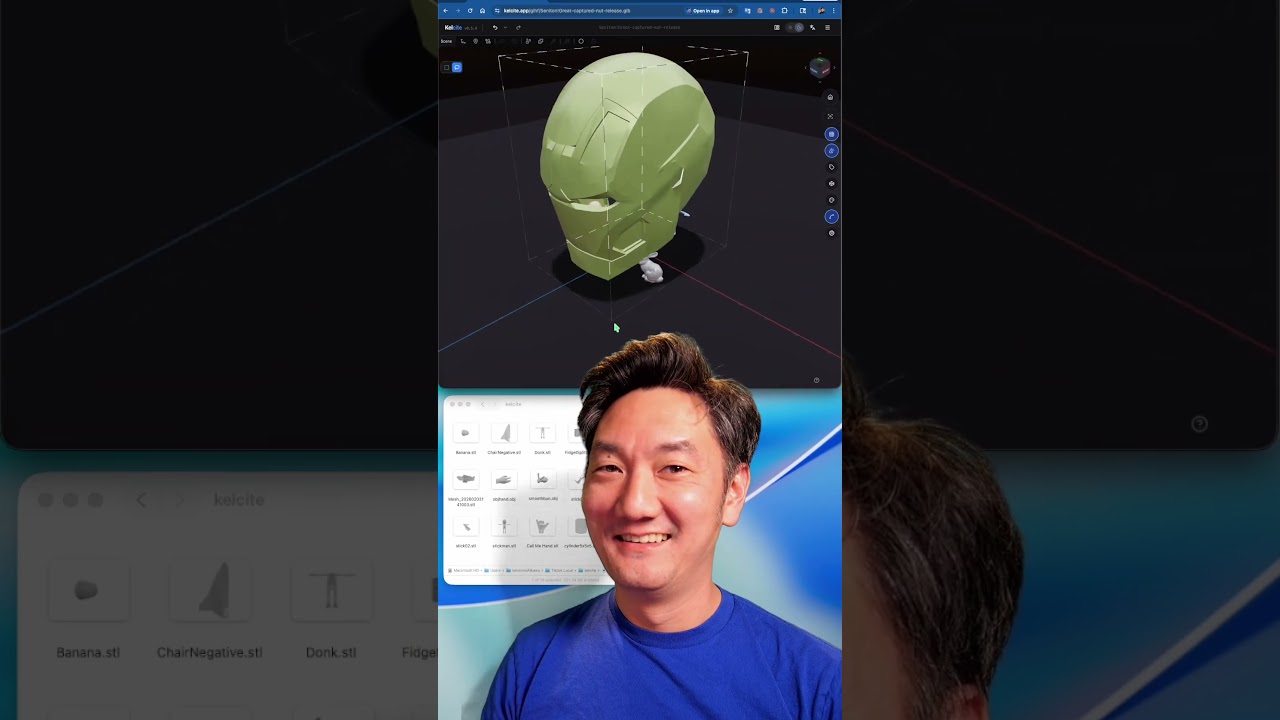Toggle the light/dark theme switch
Screen dimensions: 1280x720
point(795,28)
